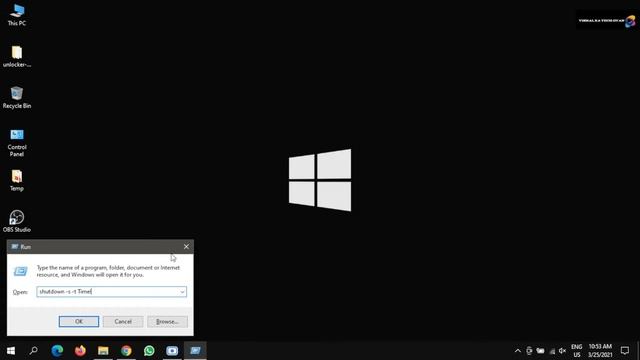
Task: Open This PC desktop icon
Action: point(17,15)
